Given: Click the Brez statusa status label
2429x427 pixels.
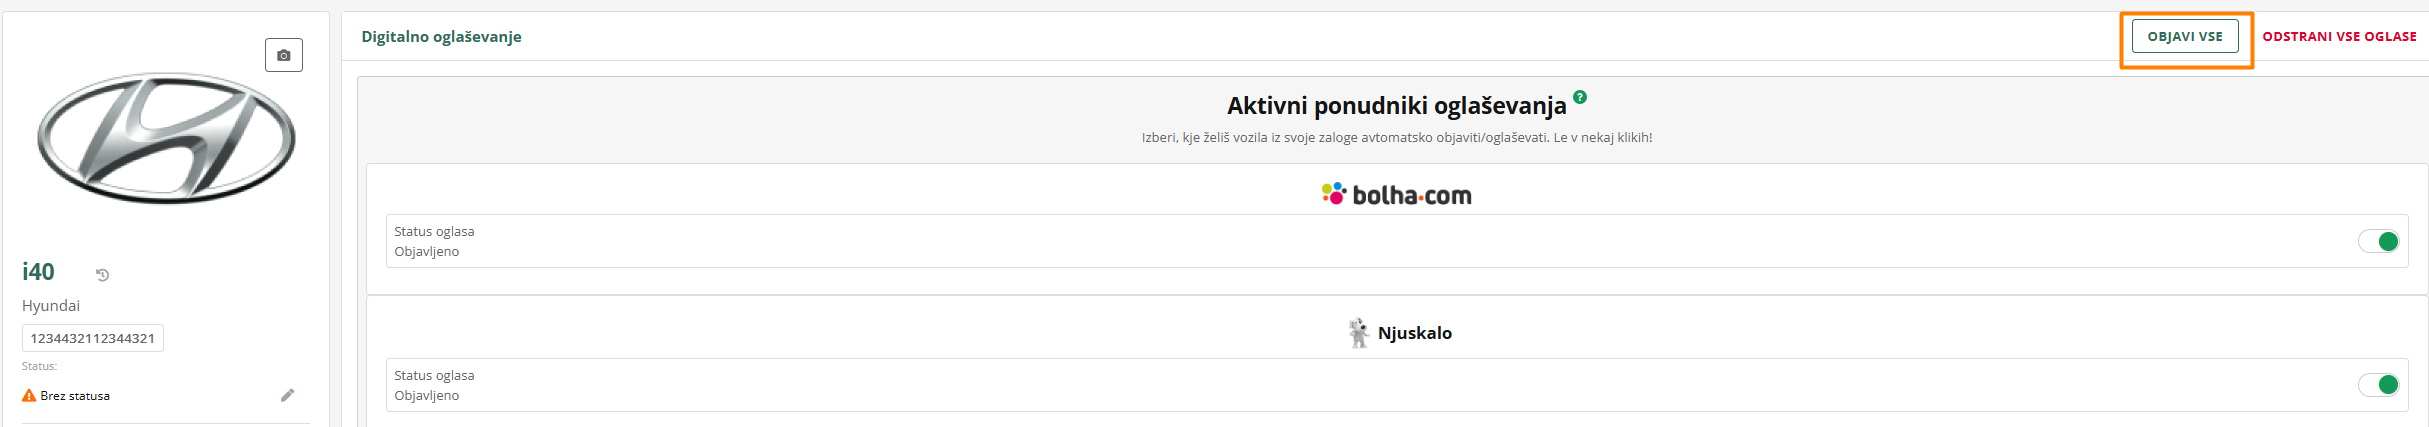Looking at the screenshot, I should click(x=75, y=396).
